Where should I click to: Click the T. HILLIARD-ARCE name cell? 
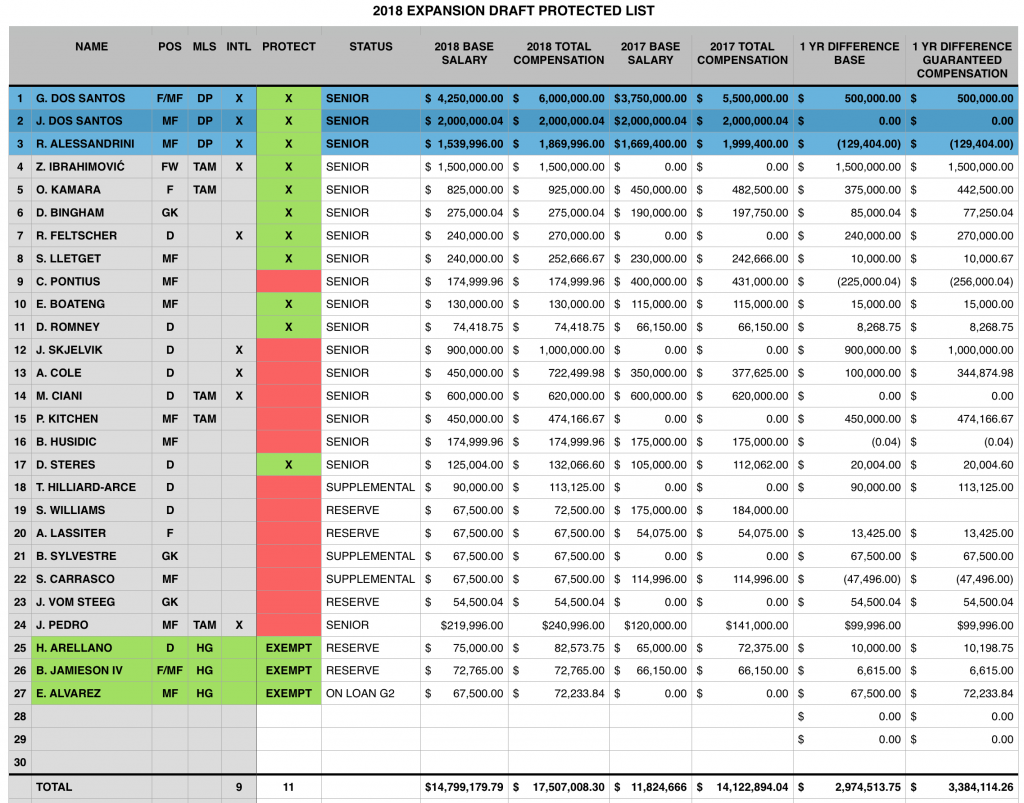coord(91,488)
